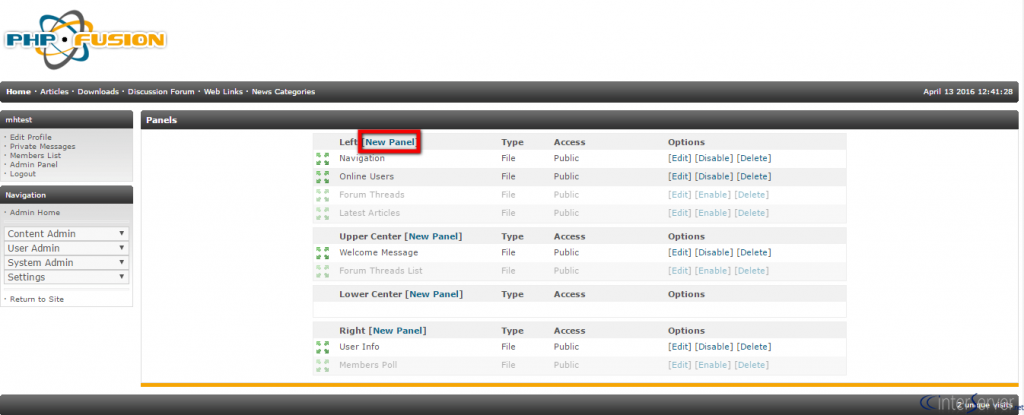Edit the Members Poll panel
Viewport: 1024px width, 415px height.
point(679,365)
